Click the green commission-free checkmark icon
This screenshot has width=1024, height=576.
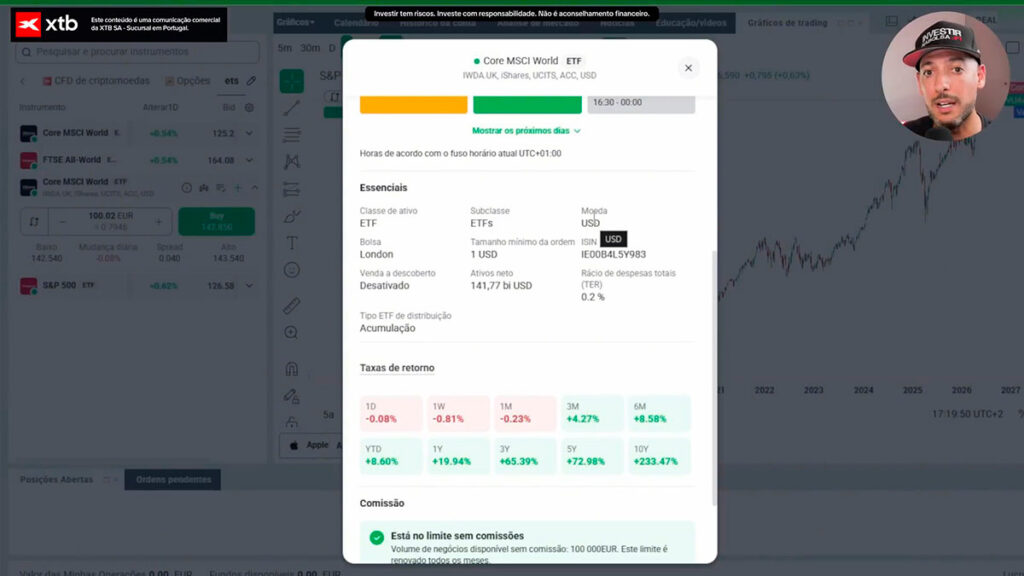[377, 537]
